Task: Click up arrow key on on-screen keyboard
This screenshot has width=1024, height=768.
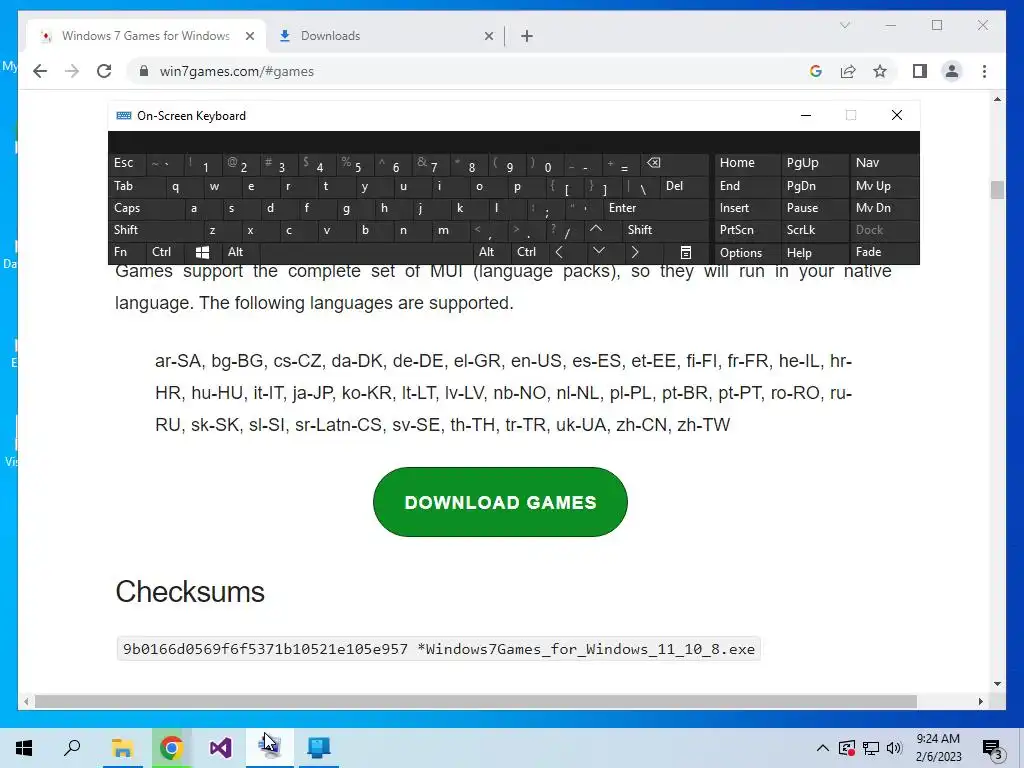Action: (596, 229)
